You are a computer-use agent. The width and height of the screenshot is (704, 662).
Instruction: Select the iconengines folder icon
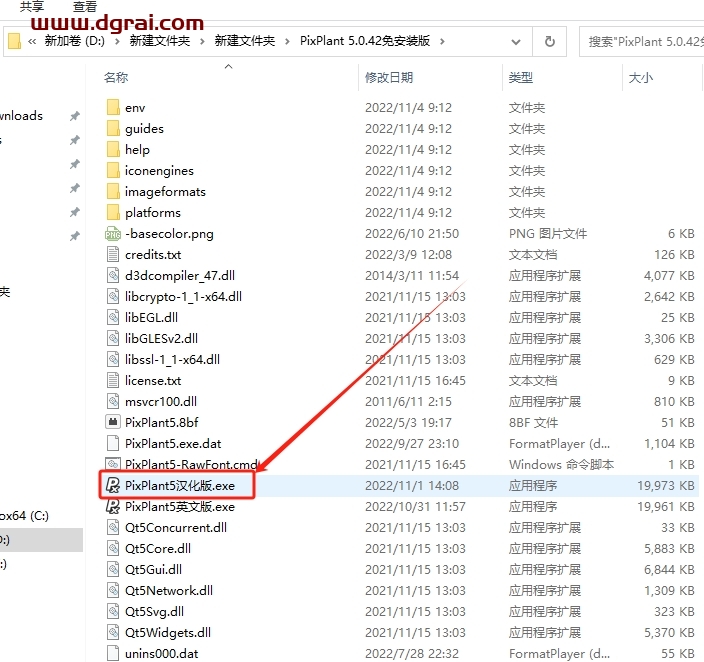click(x=113, y=171)
